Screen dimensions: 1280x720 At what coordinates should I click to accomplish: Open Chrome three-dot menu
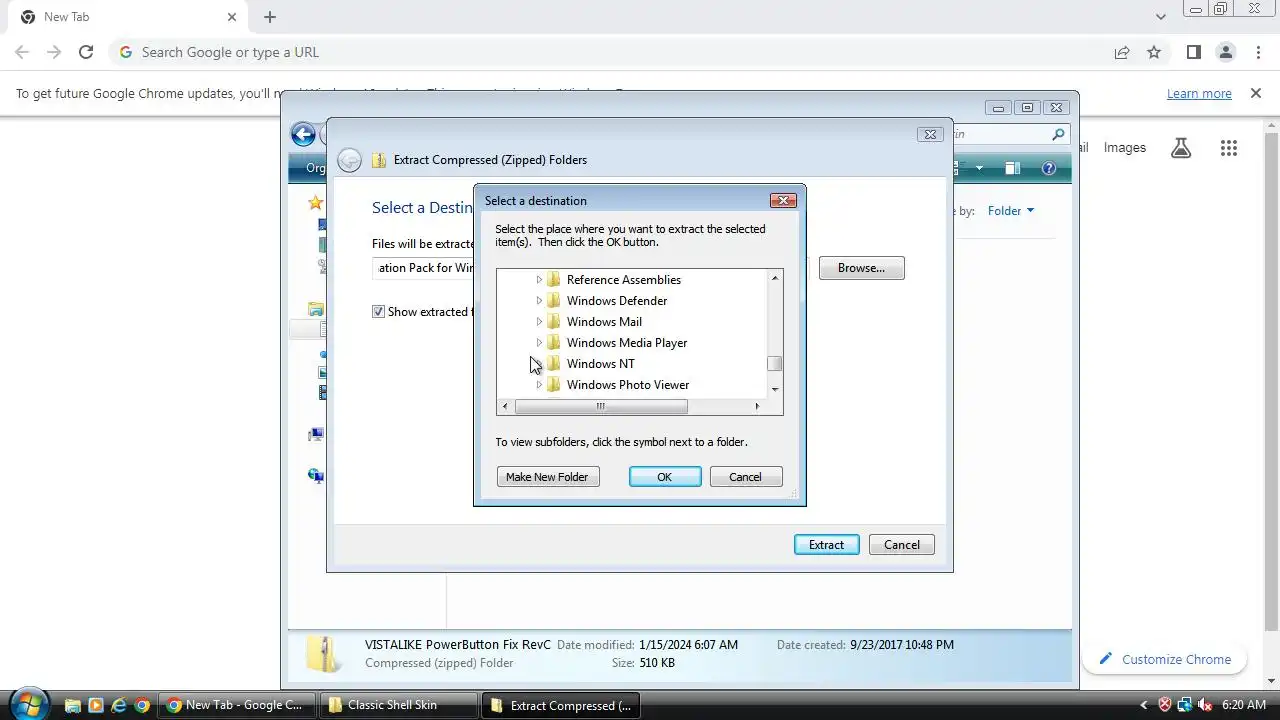point(1258,52)
